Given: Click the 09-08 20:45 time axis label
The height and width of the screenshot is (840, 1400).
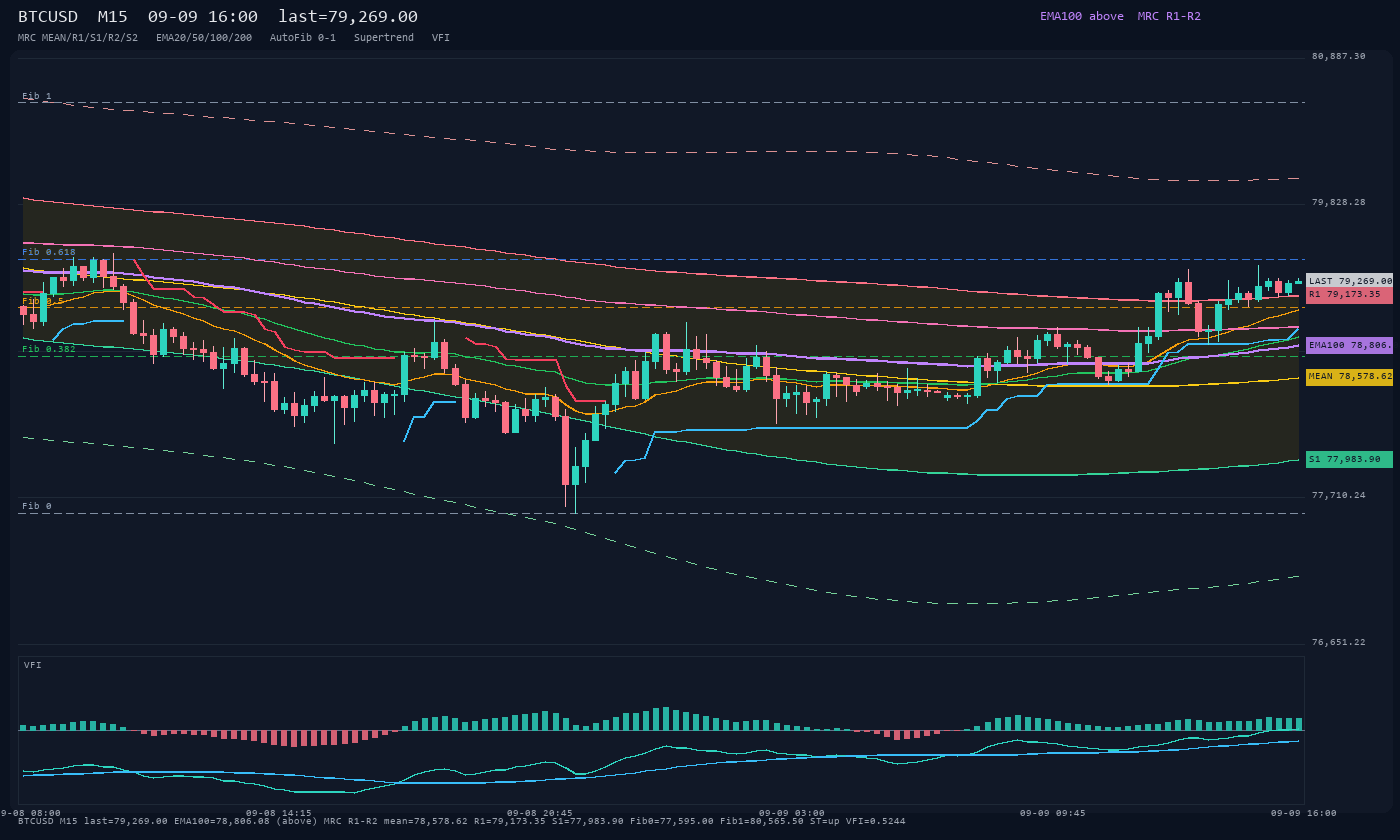Looking at the screenshot, I should (540, 813).
